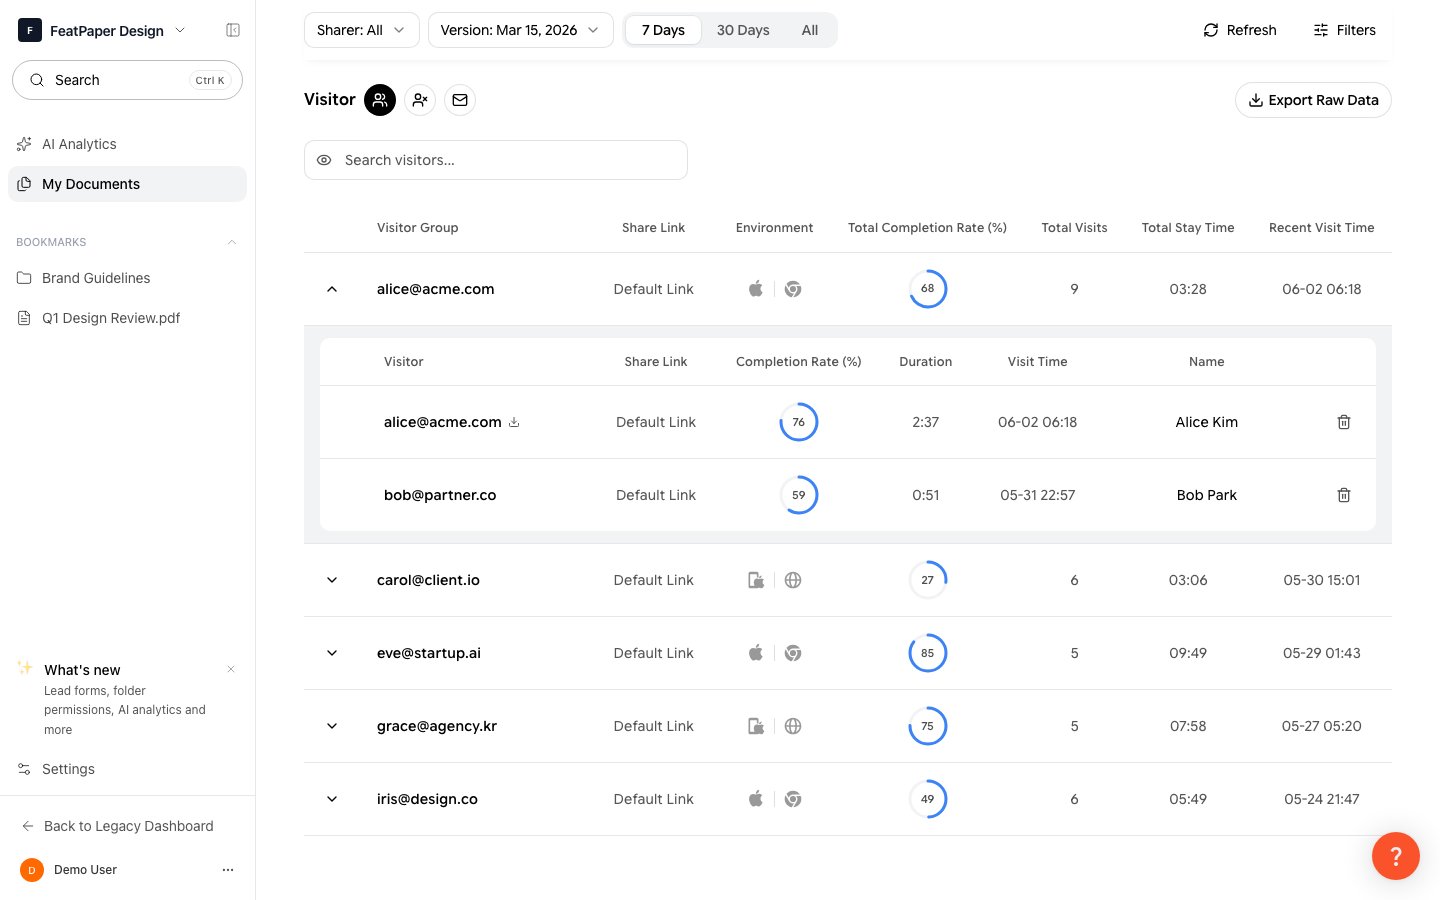The height and width of the screenshot is (900, 1440).
Task: Click Total Stay Time column header
Action: pyautogui.click(x=1188, y=228)
